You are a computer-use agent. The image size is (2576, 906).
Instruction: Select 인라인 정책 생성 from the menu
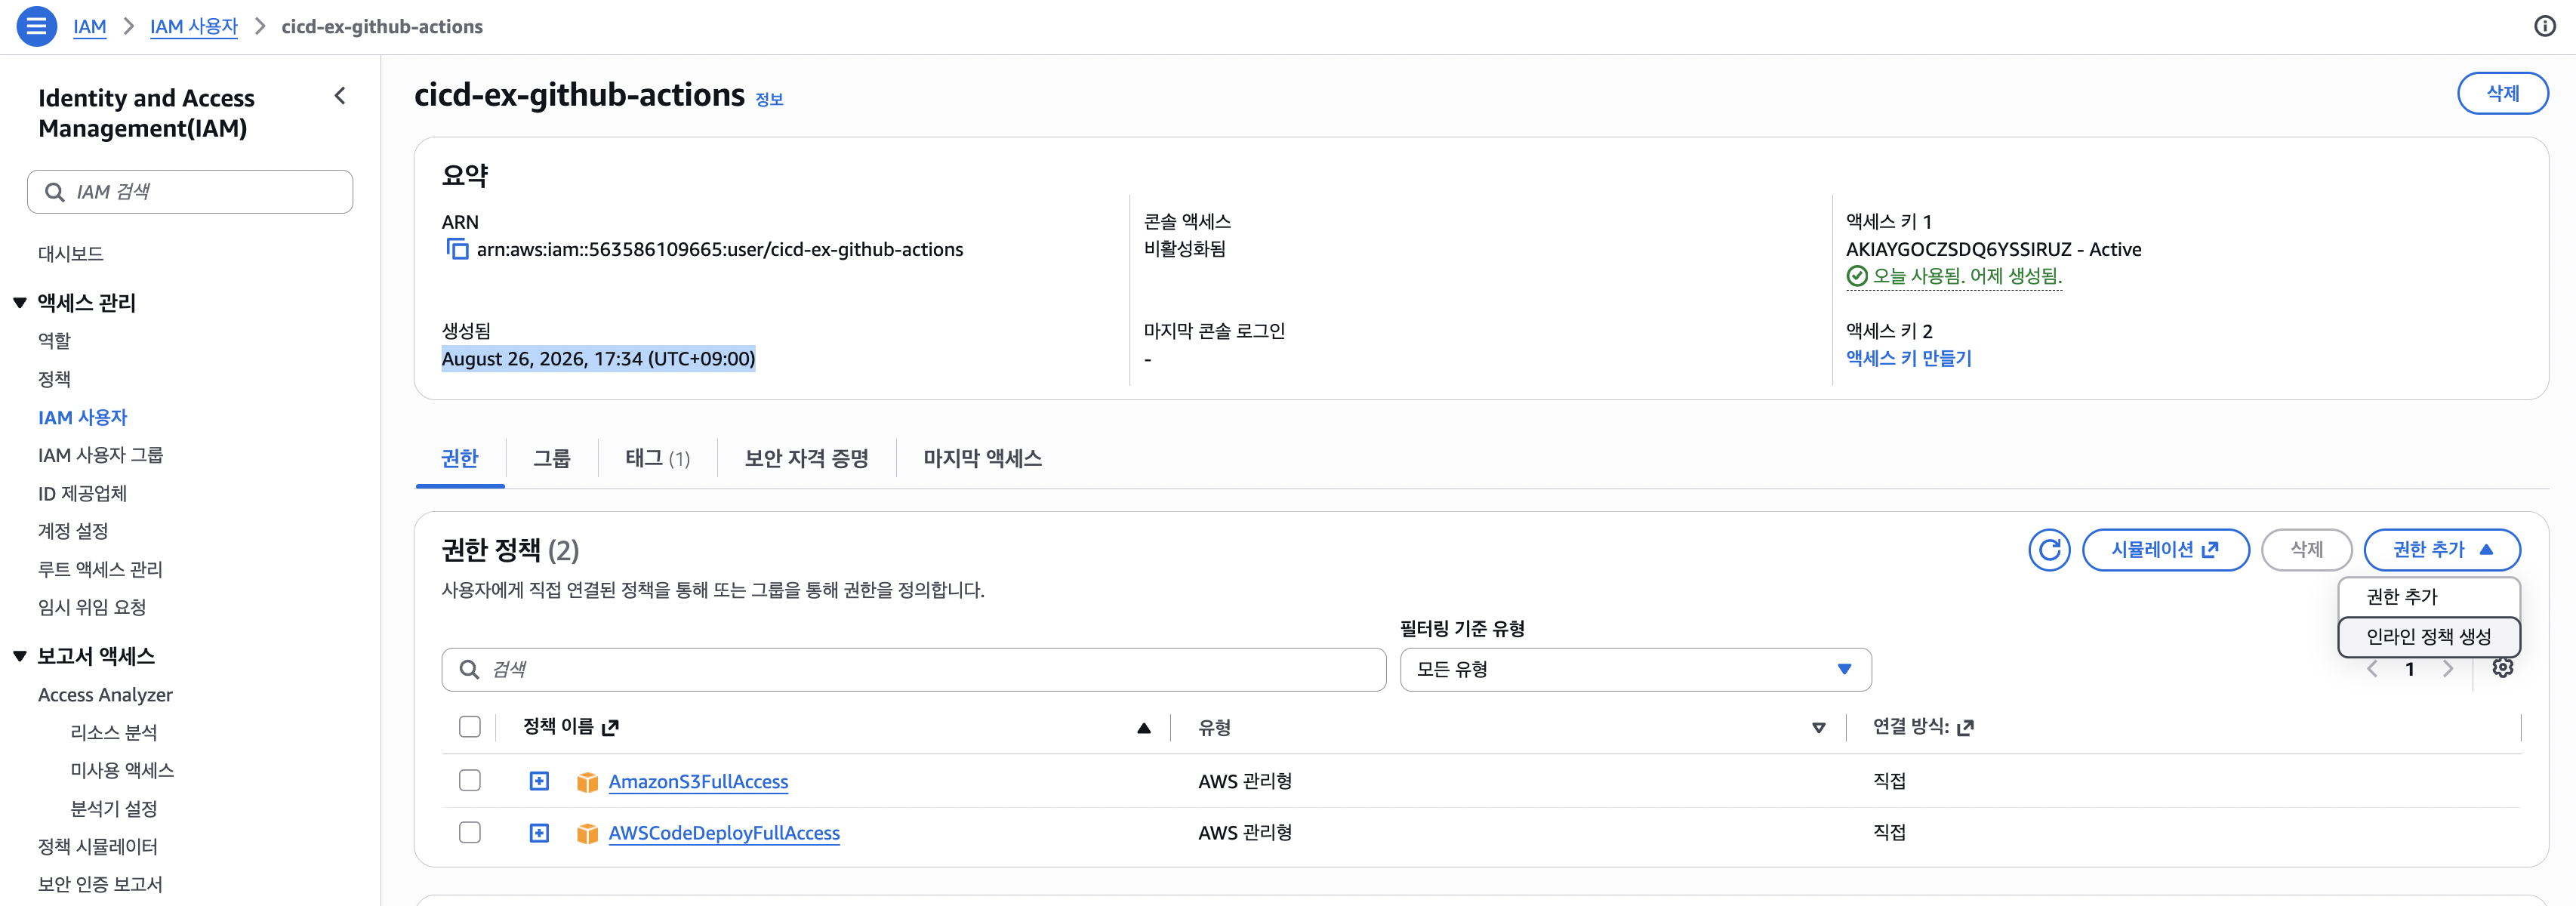click(x=2428, y=636)
